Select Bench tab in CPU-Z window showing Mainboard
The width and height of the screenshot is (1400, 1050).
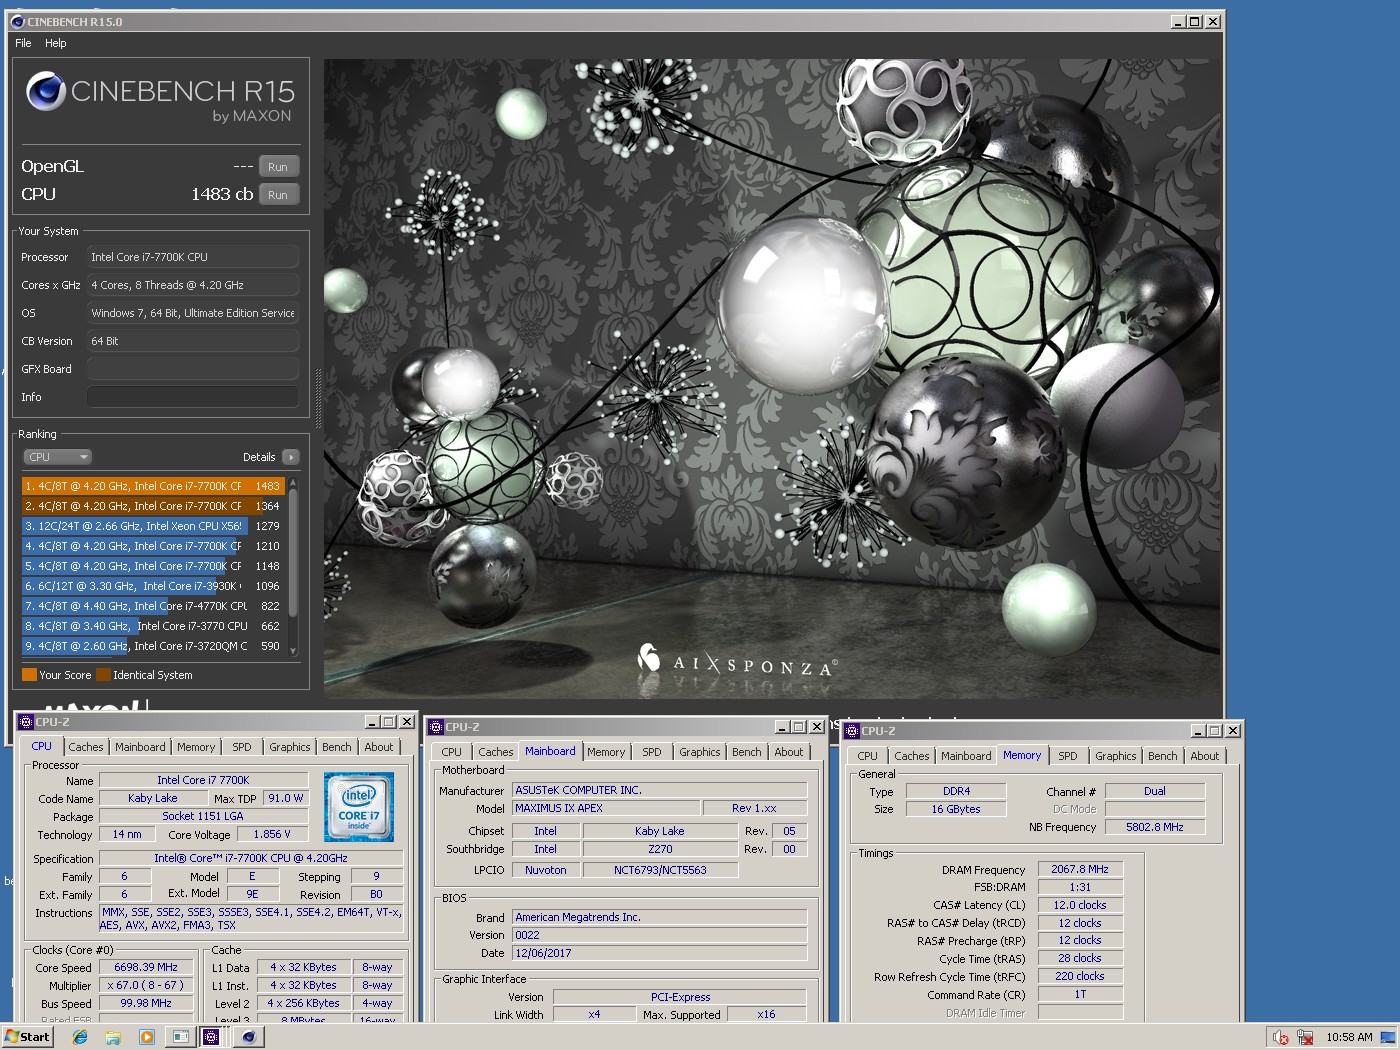pyautogui.click(x=747, y=752)
